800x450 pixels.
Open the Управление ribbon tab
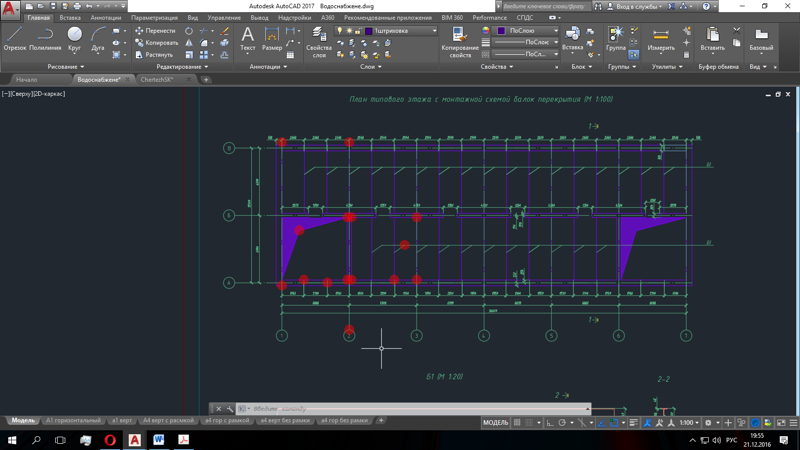tap(224, 17)
